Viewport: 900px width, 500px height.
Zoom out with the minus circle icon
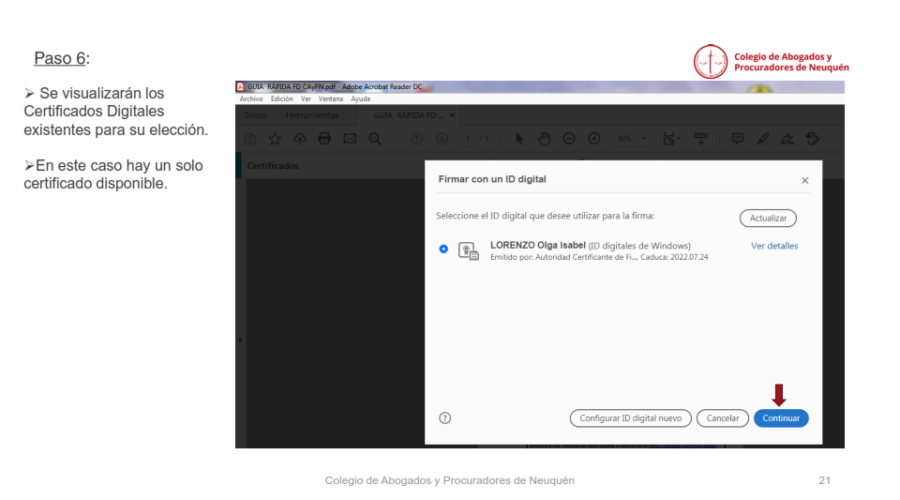pyautogui.click(x=569, y=138)
